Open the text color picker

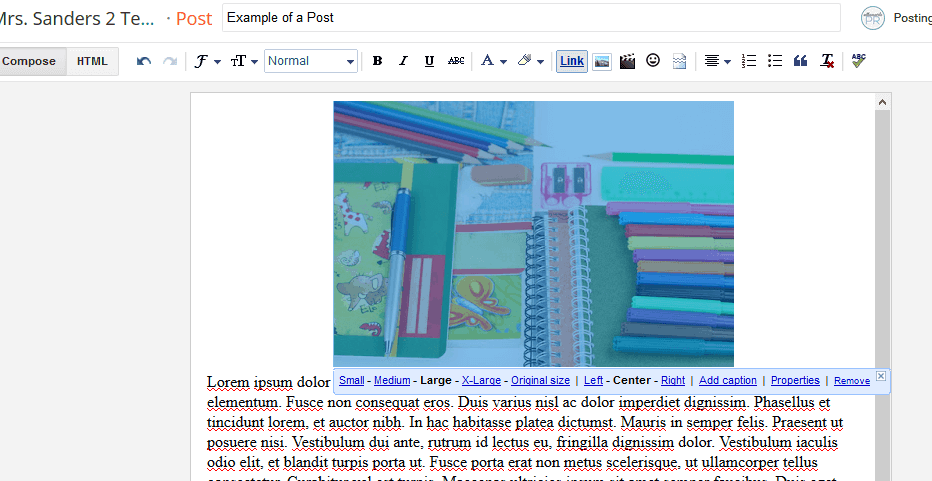click(493, 61)
